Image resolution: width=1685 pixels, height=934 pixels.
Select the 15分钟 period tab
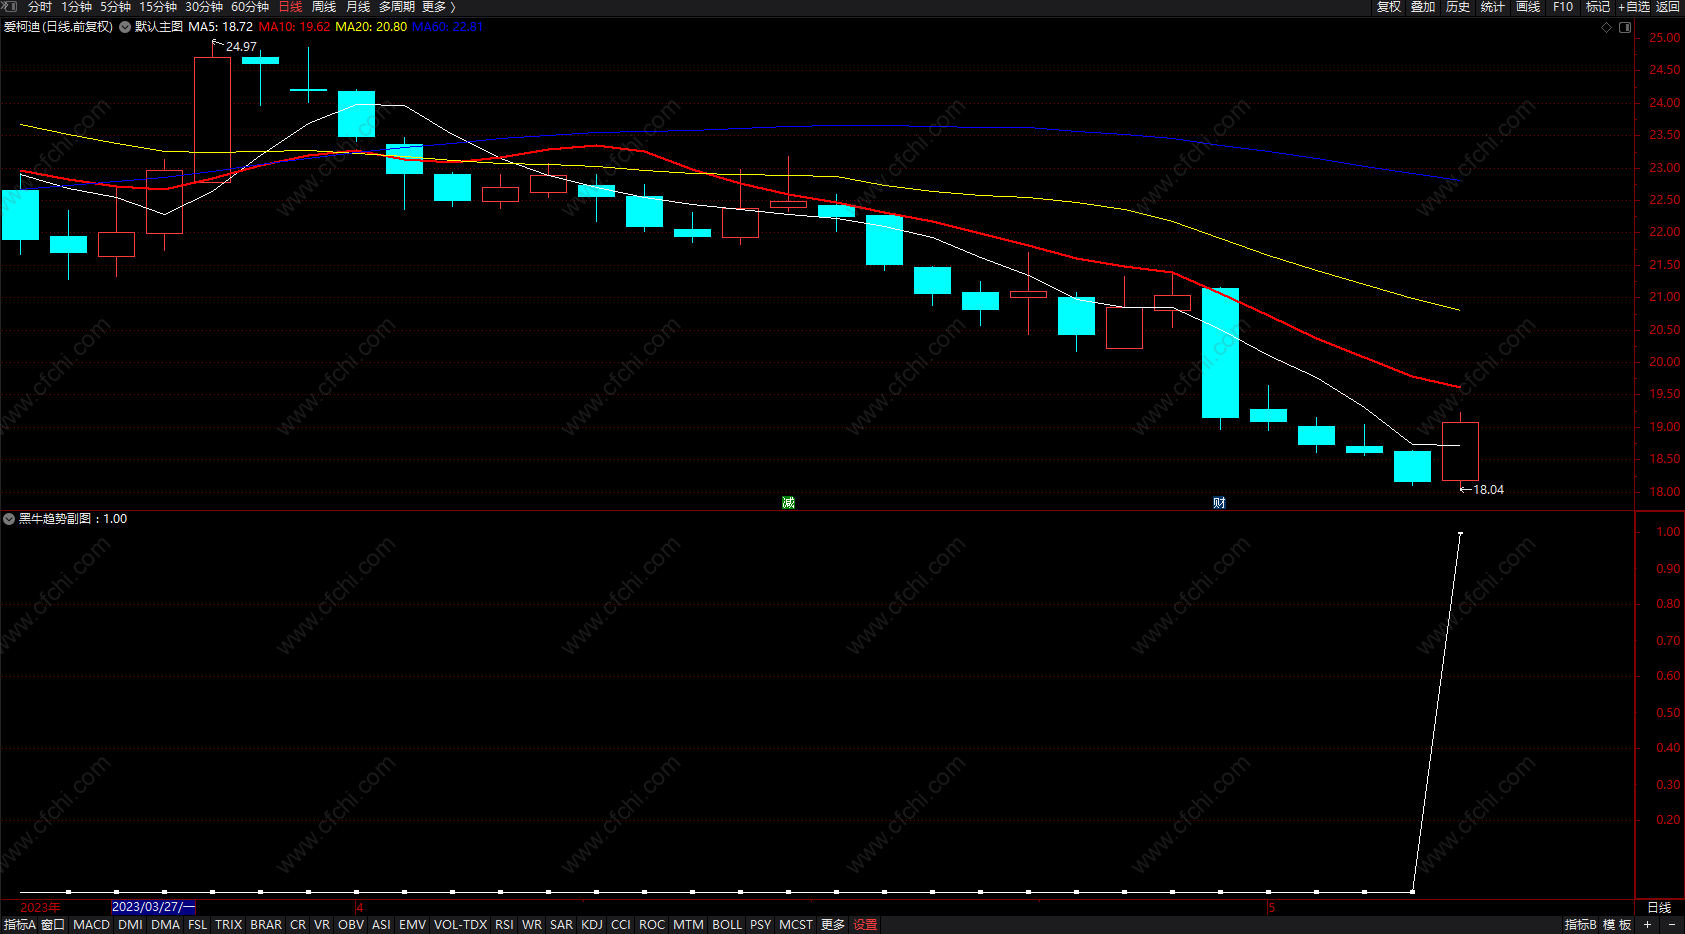158,7
